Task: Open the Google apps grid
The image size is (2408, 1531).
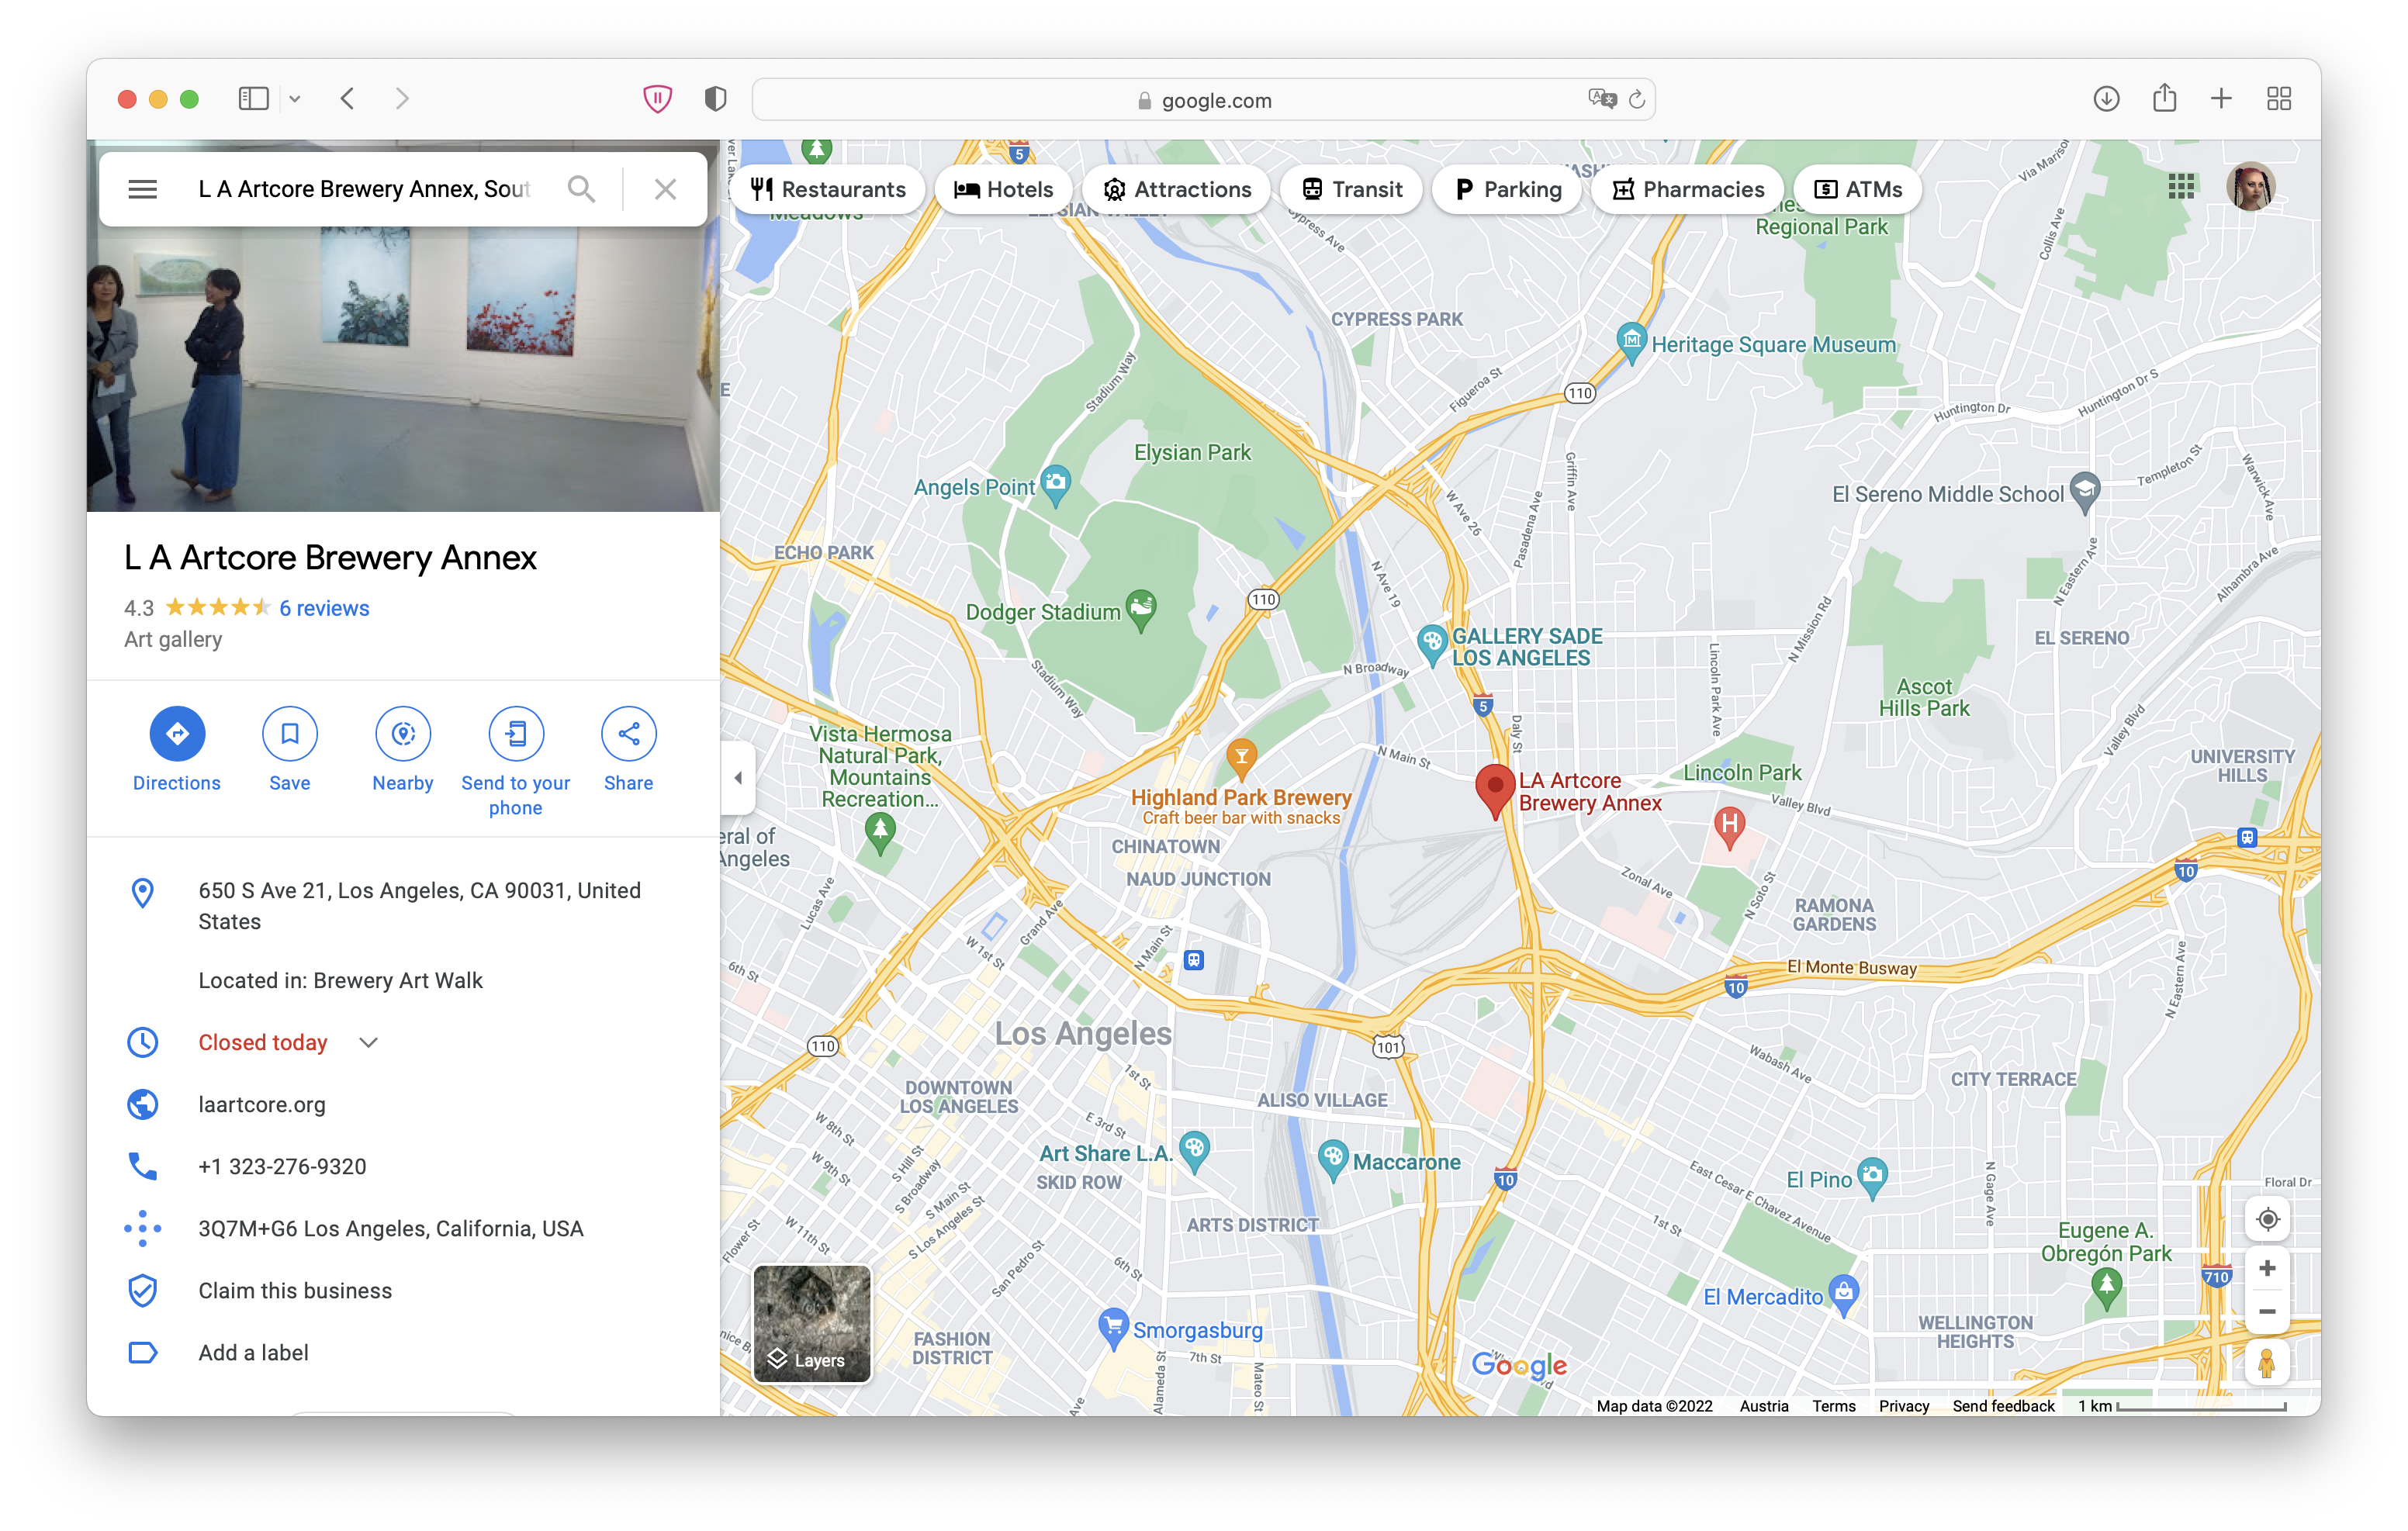Action: tap(2181, 187)
